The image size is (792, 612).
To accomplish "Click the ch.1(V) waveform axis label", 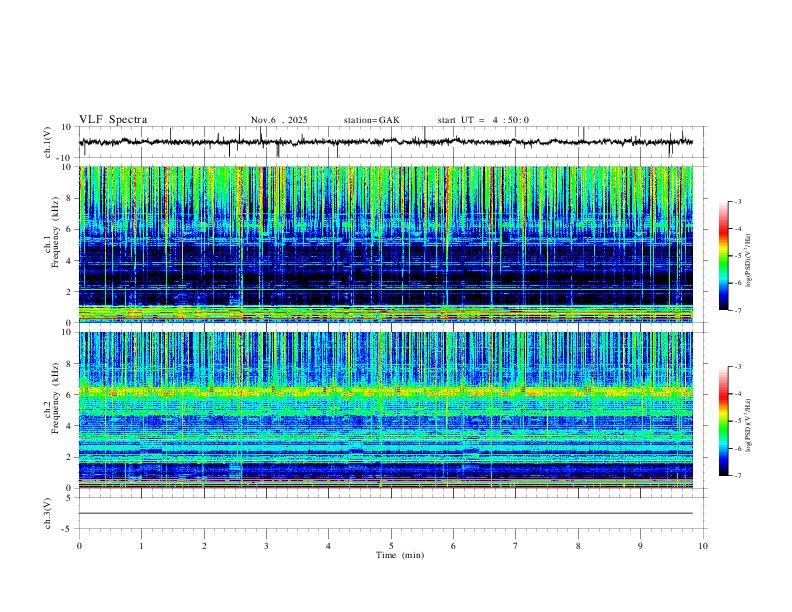I will pos(48,142).
